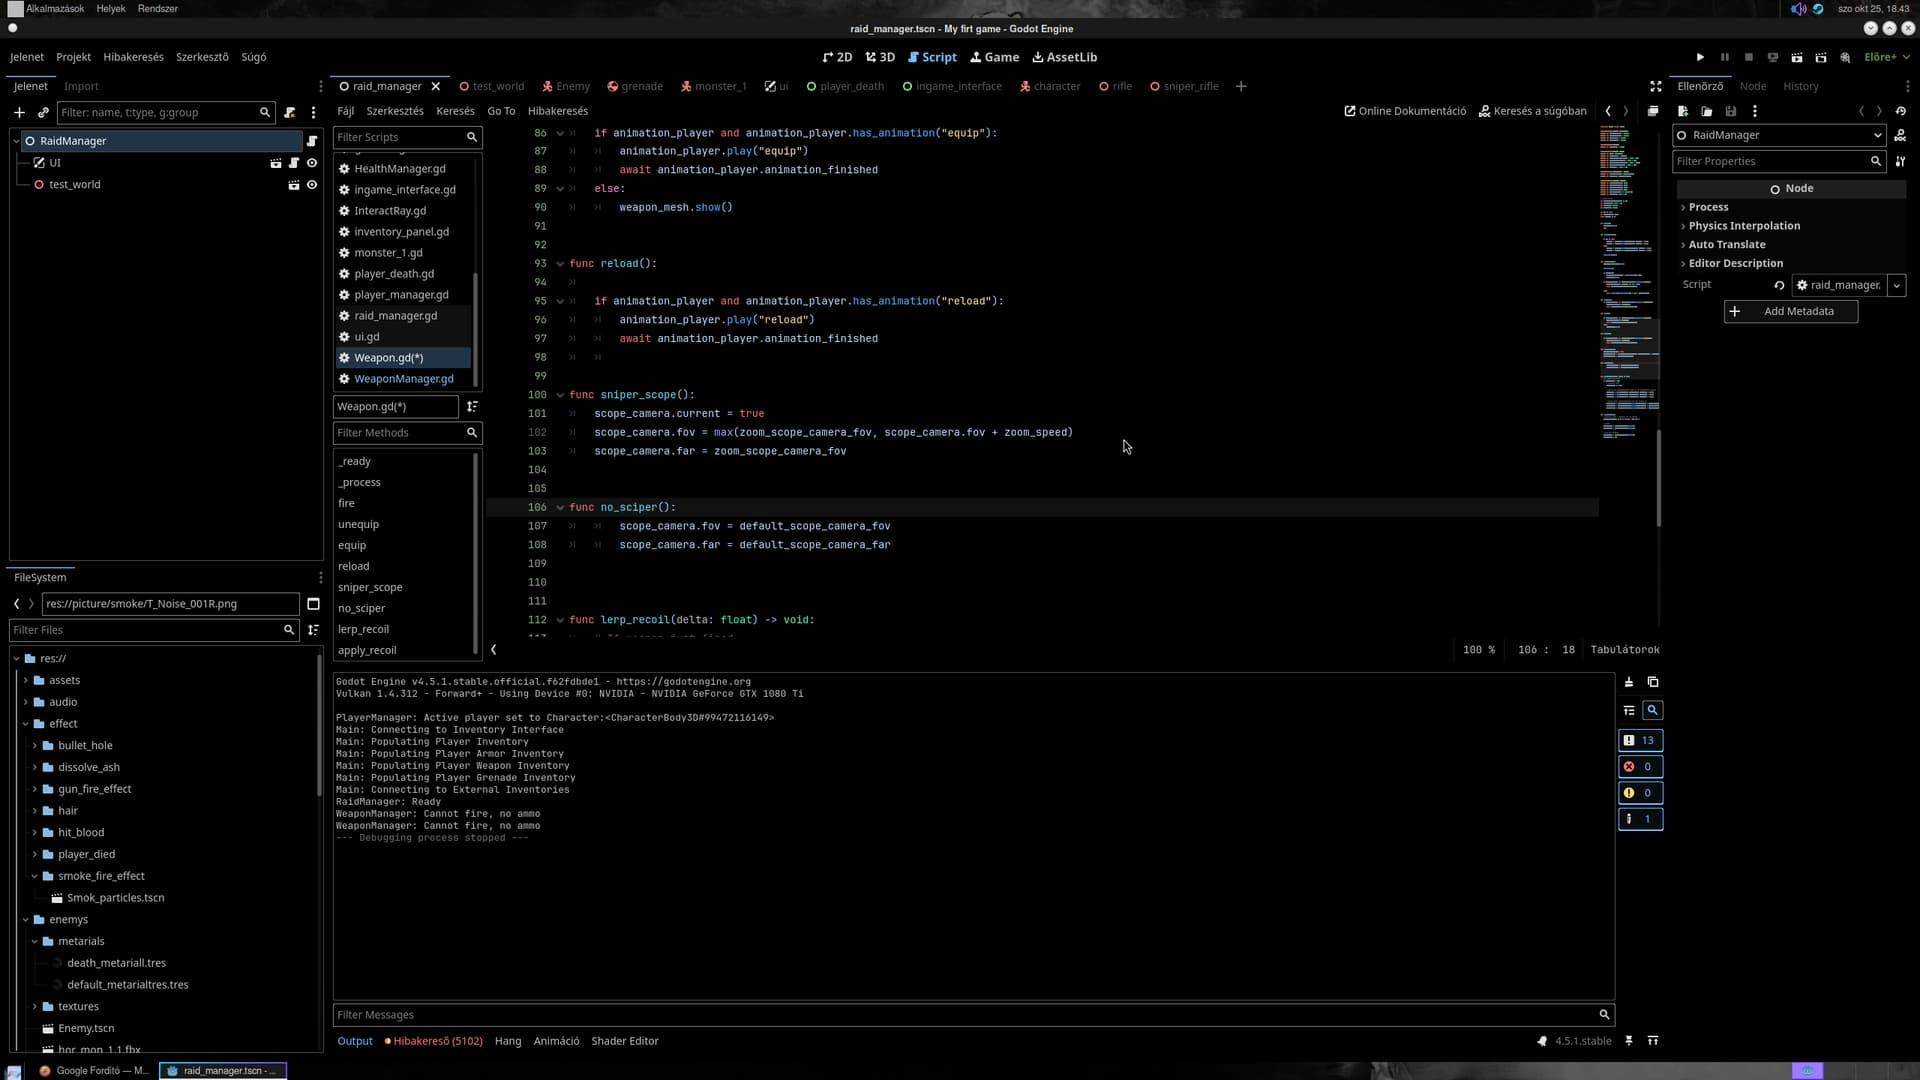Toggle error messages filter in output
The height and width of the screenshot is (1080, 1920).
click(1640, 767)
